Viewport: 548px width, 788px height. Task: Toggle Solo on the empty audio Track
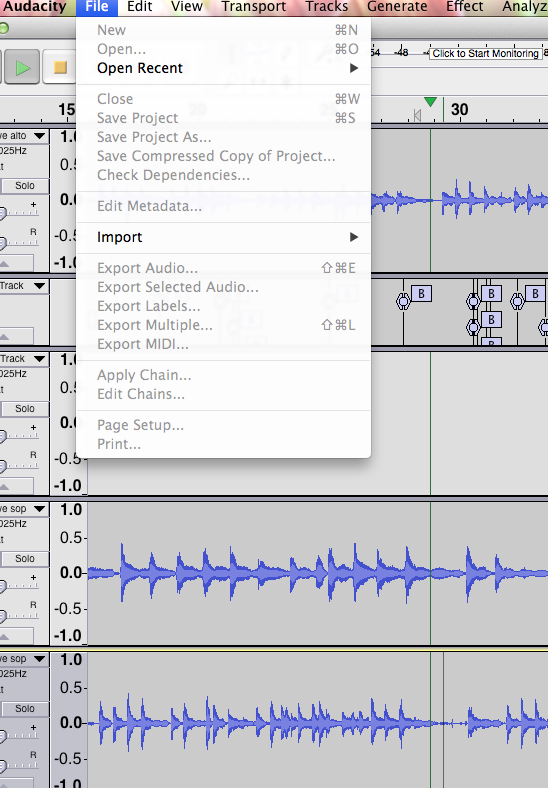pyautogui.click(x=25, y=409)
